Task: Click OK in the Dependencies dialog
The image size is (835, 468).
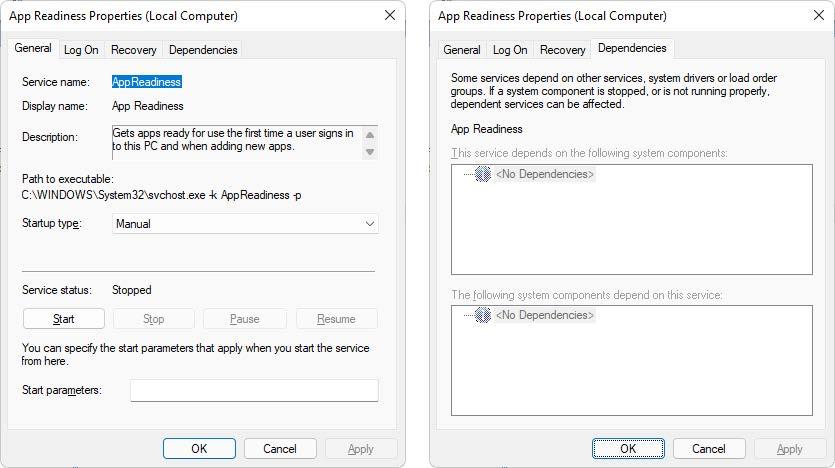Action: point(628,449)
